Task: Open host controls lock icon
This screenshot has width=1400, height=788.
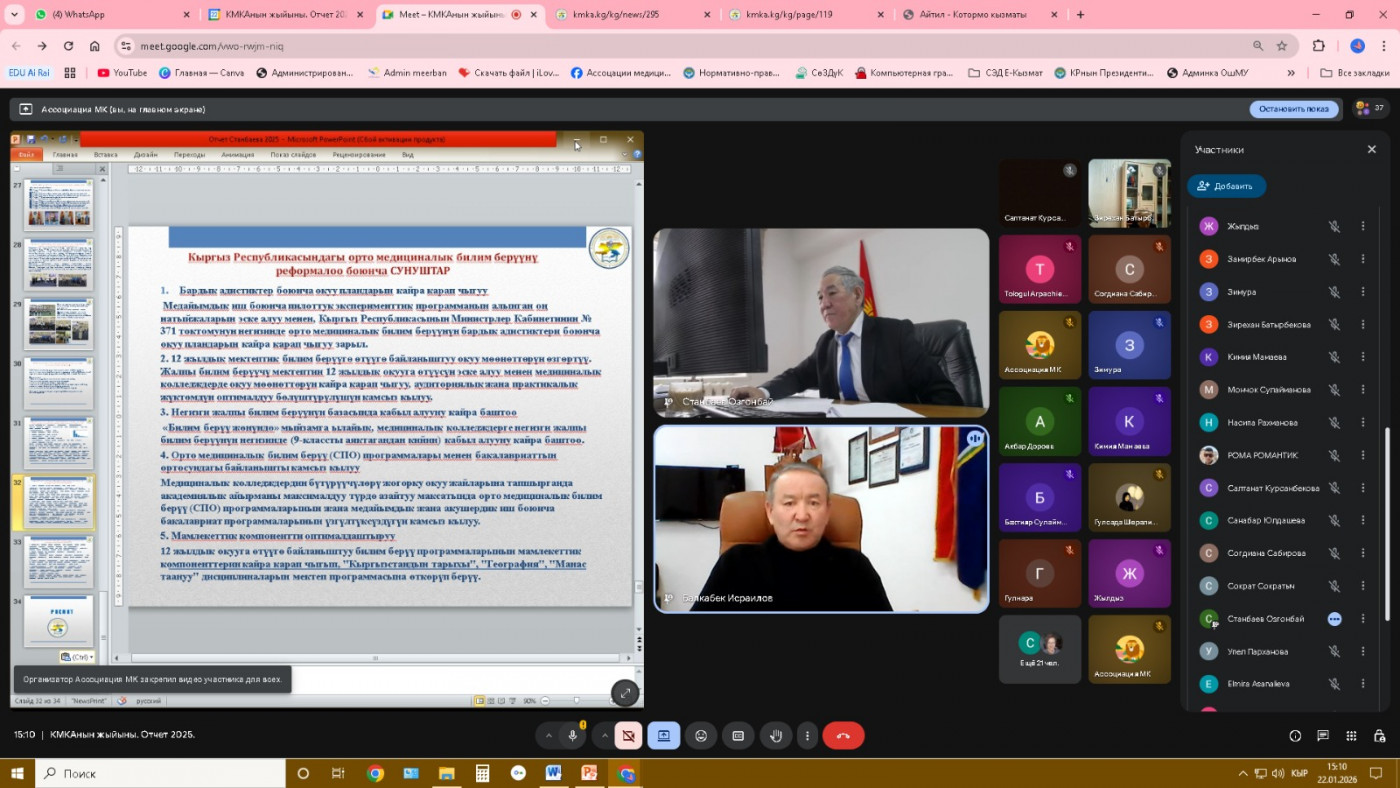Action: (1379, 736)
